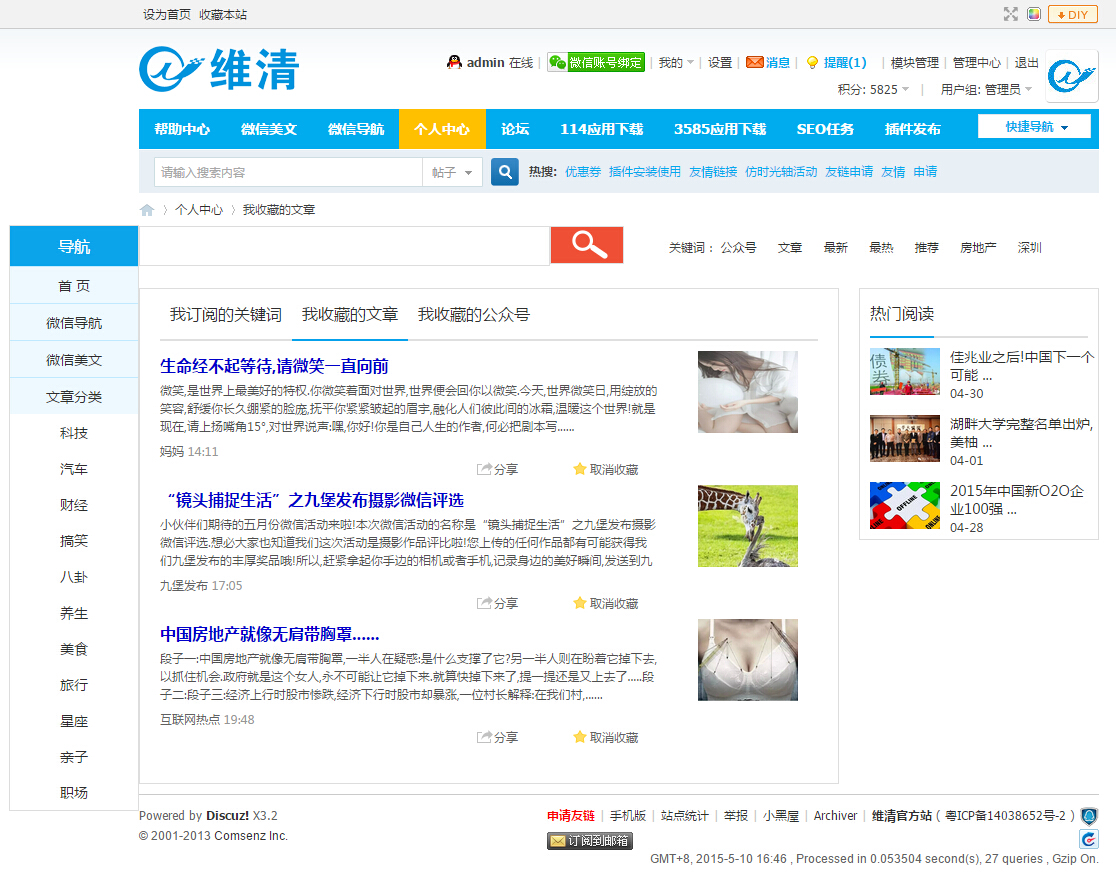The width and height of the screenshot is (1116, 884).
Task: Click 科技 category in sidebar
Action: pos(74,433)
